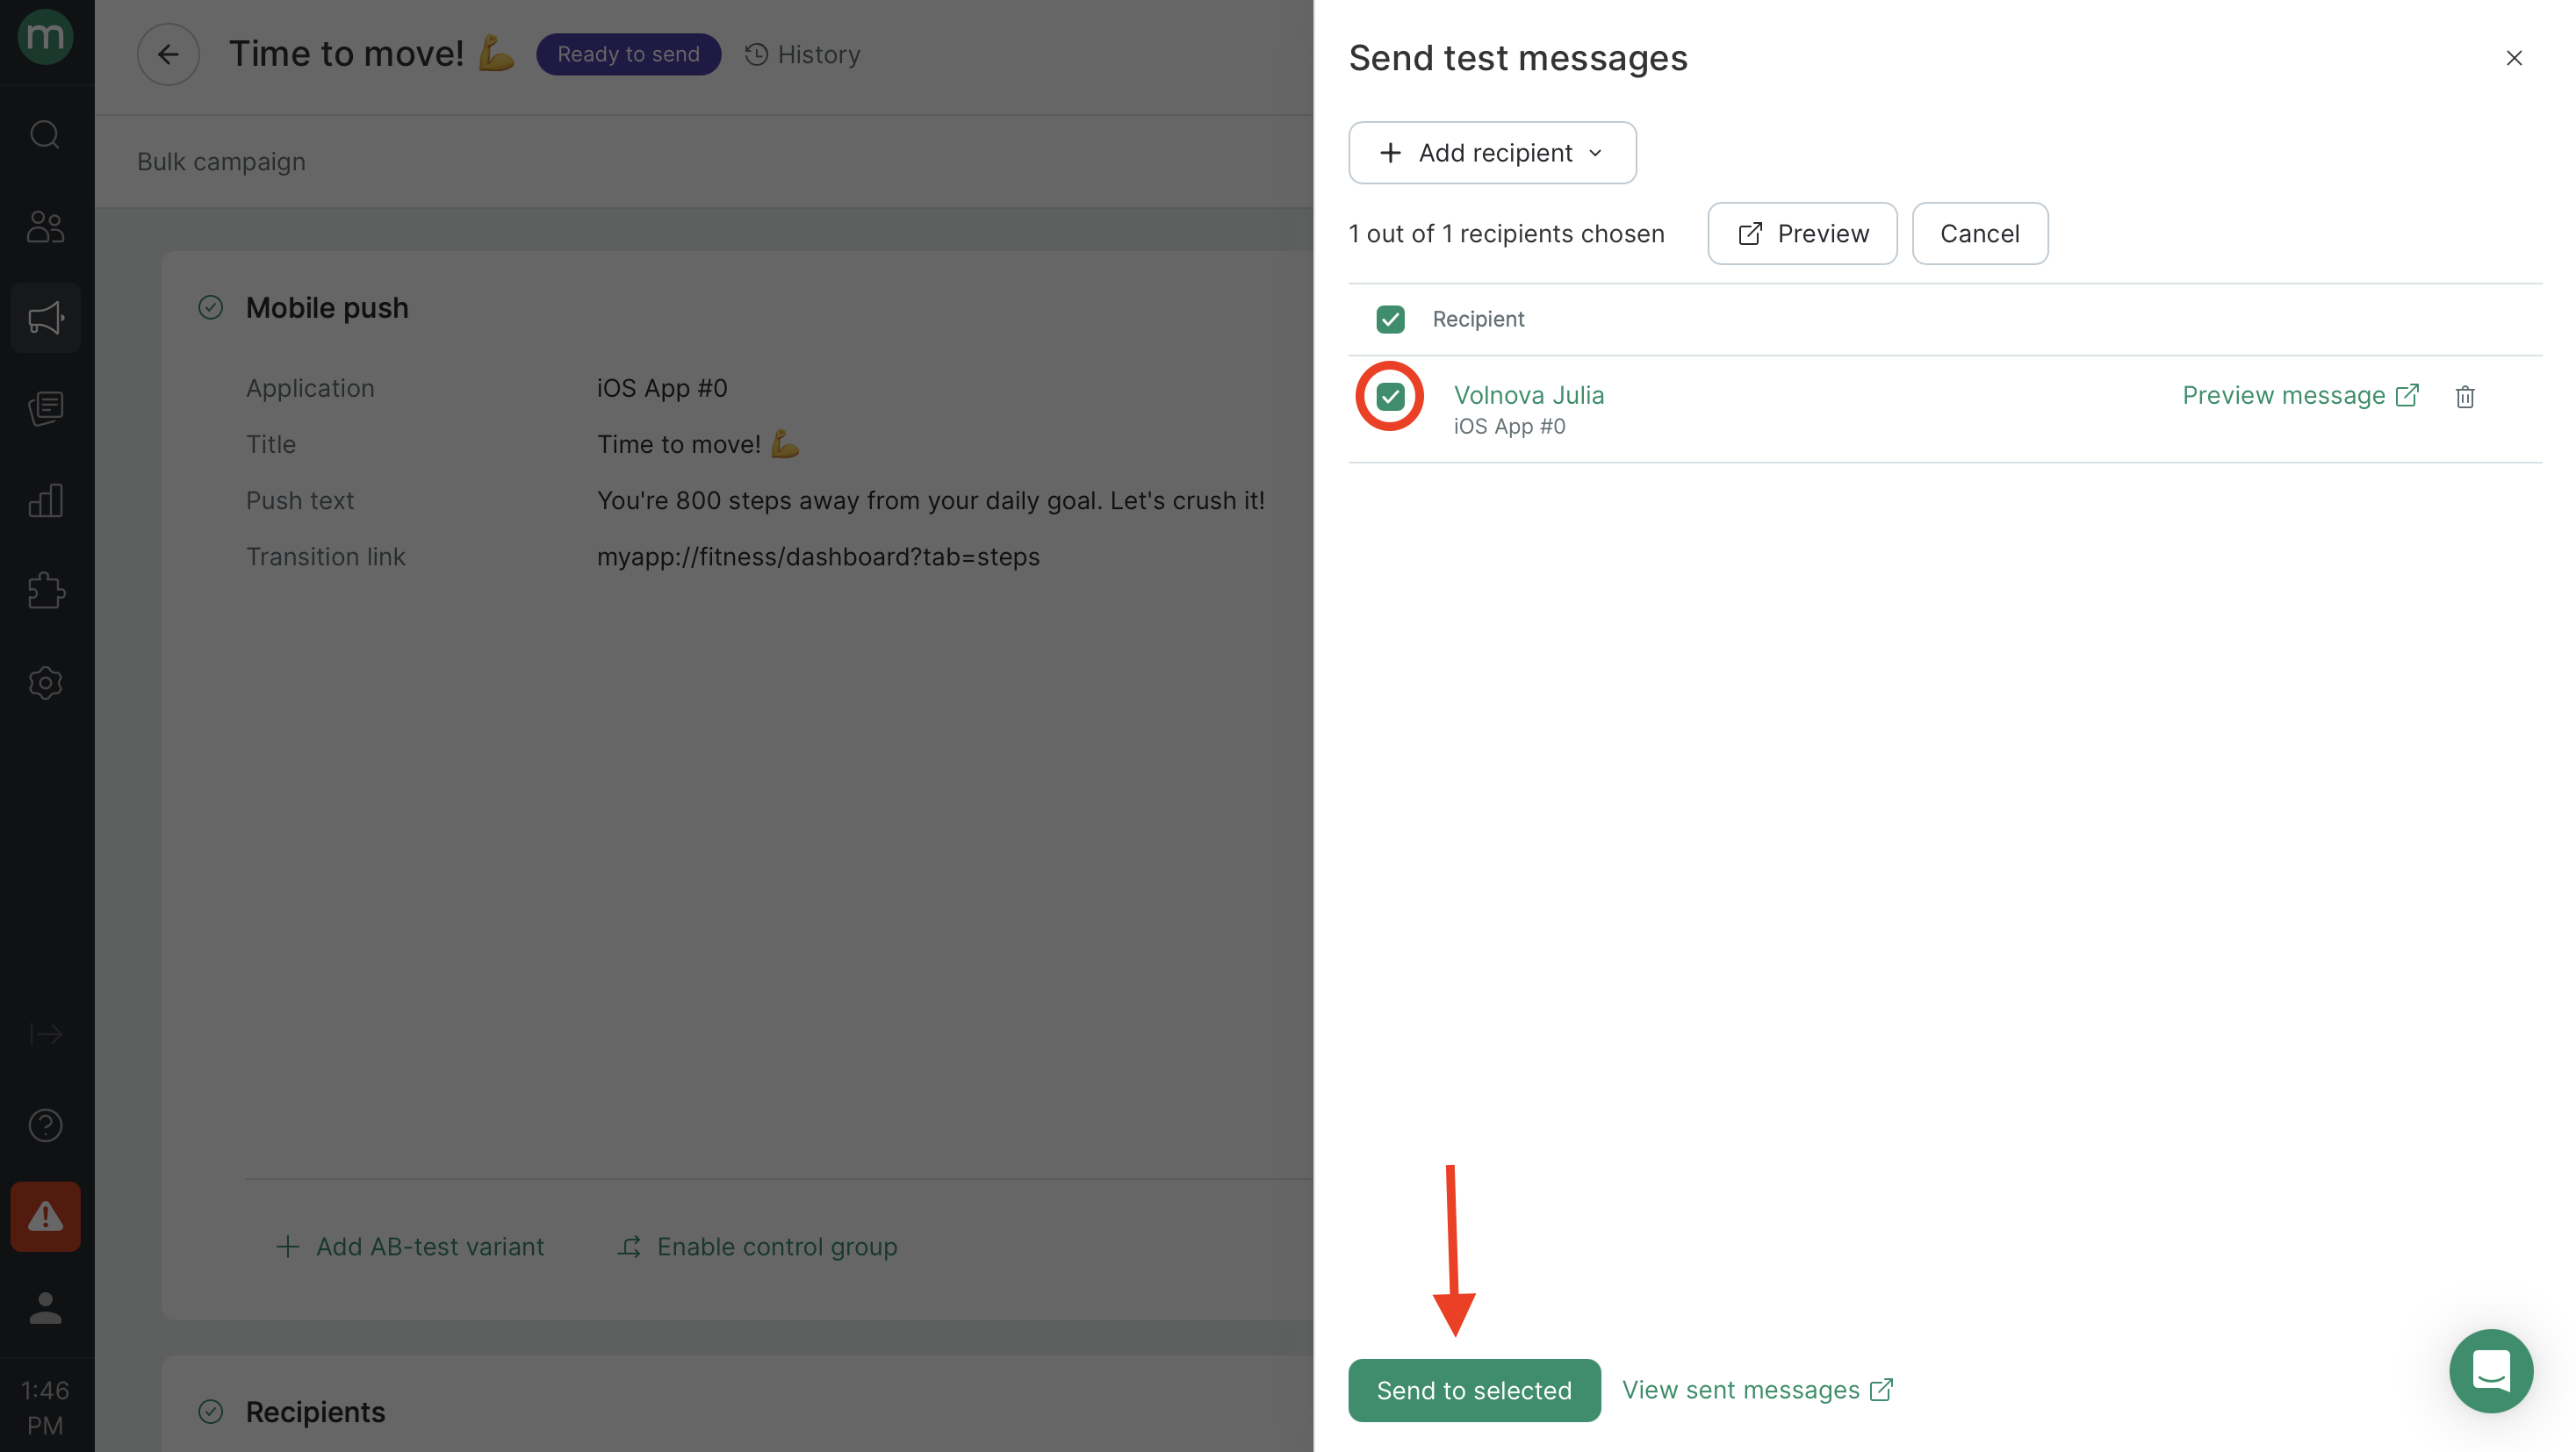Image resolution: width=2576 pixels, height=1452 pixels.
Task: Open the help question mark icon
Action: pyautogui.click(x=45, y=1125)
